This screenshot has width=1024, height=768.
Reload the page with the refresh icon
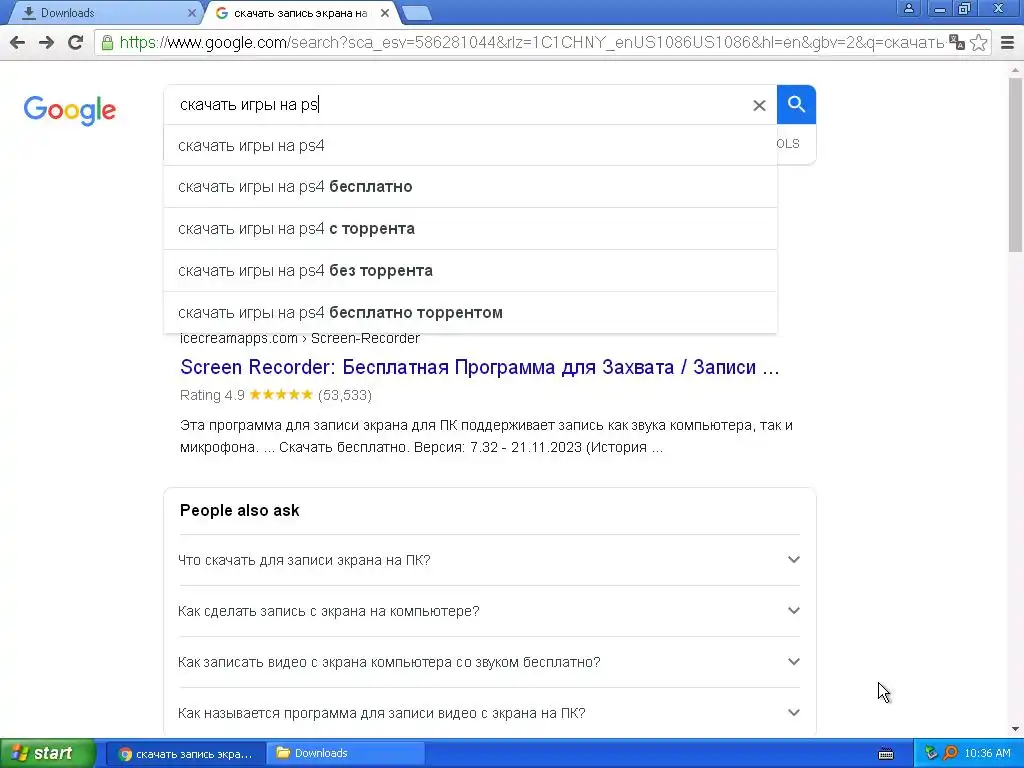point(76,42)
